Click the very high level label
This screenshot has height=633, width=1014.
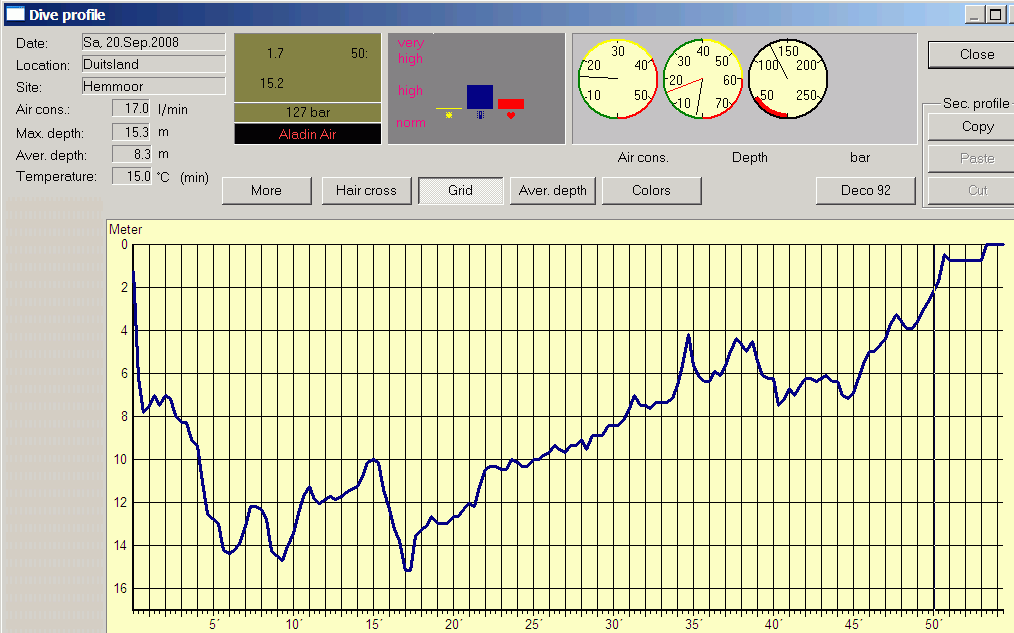point(411,50)
